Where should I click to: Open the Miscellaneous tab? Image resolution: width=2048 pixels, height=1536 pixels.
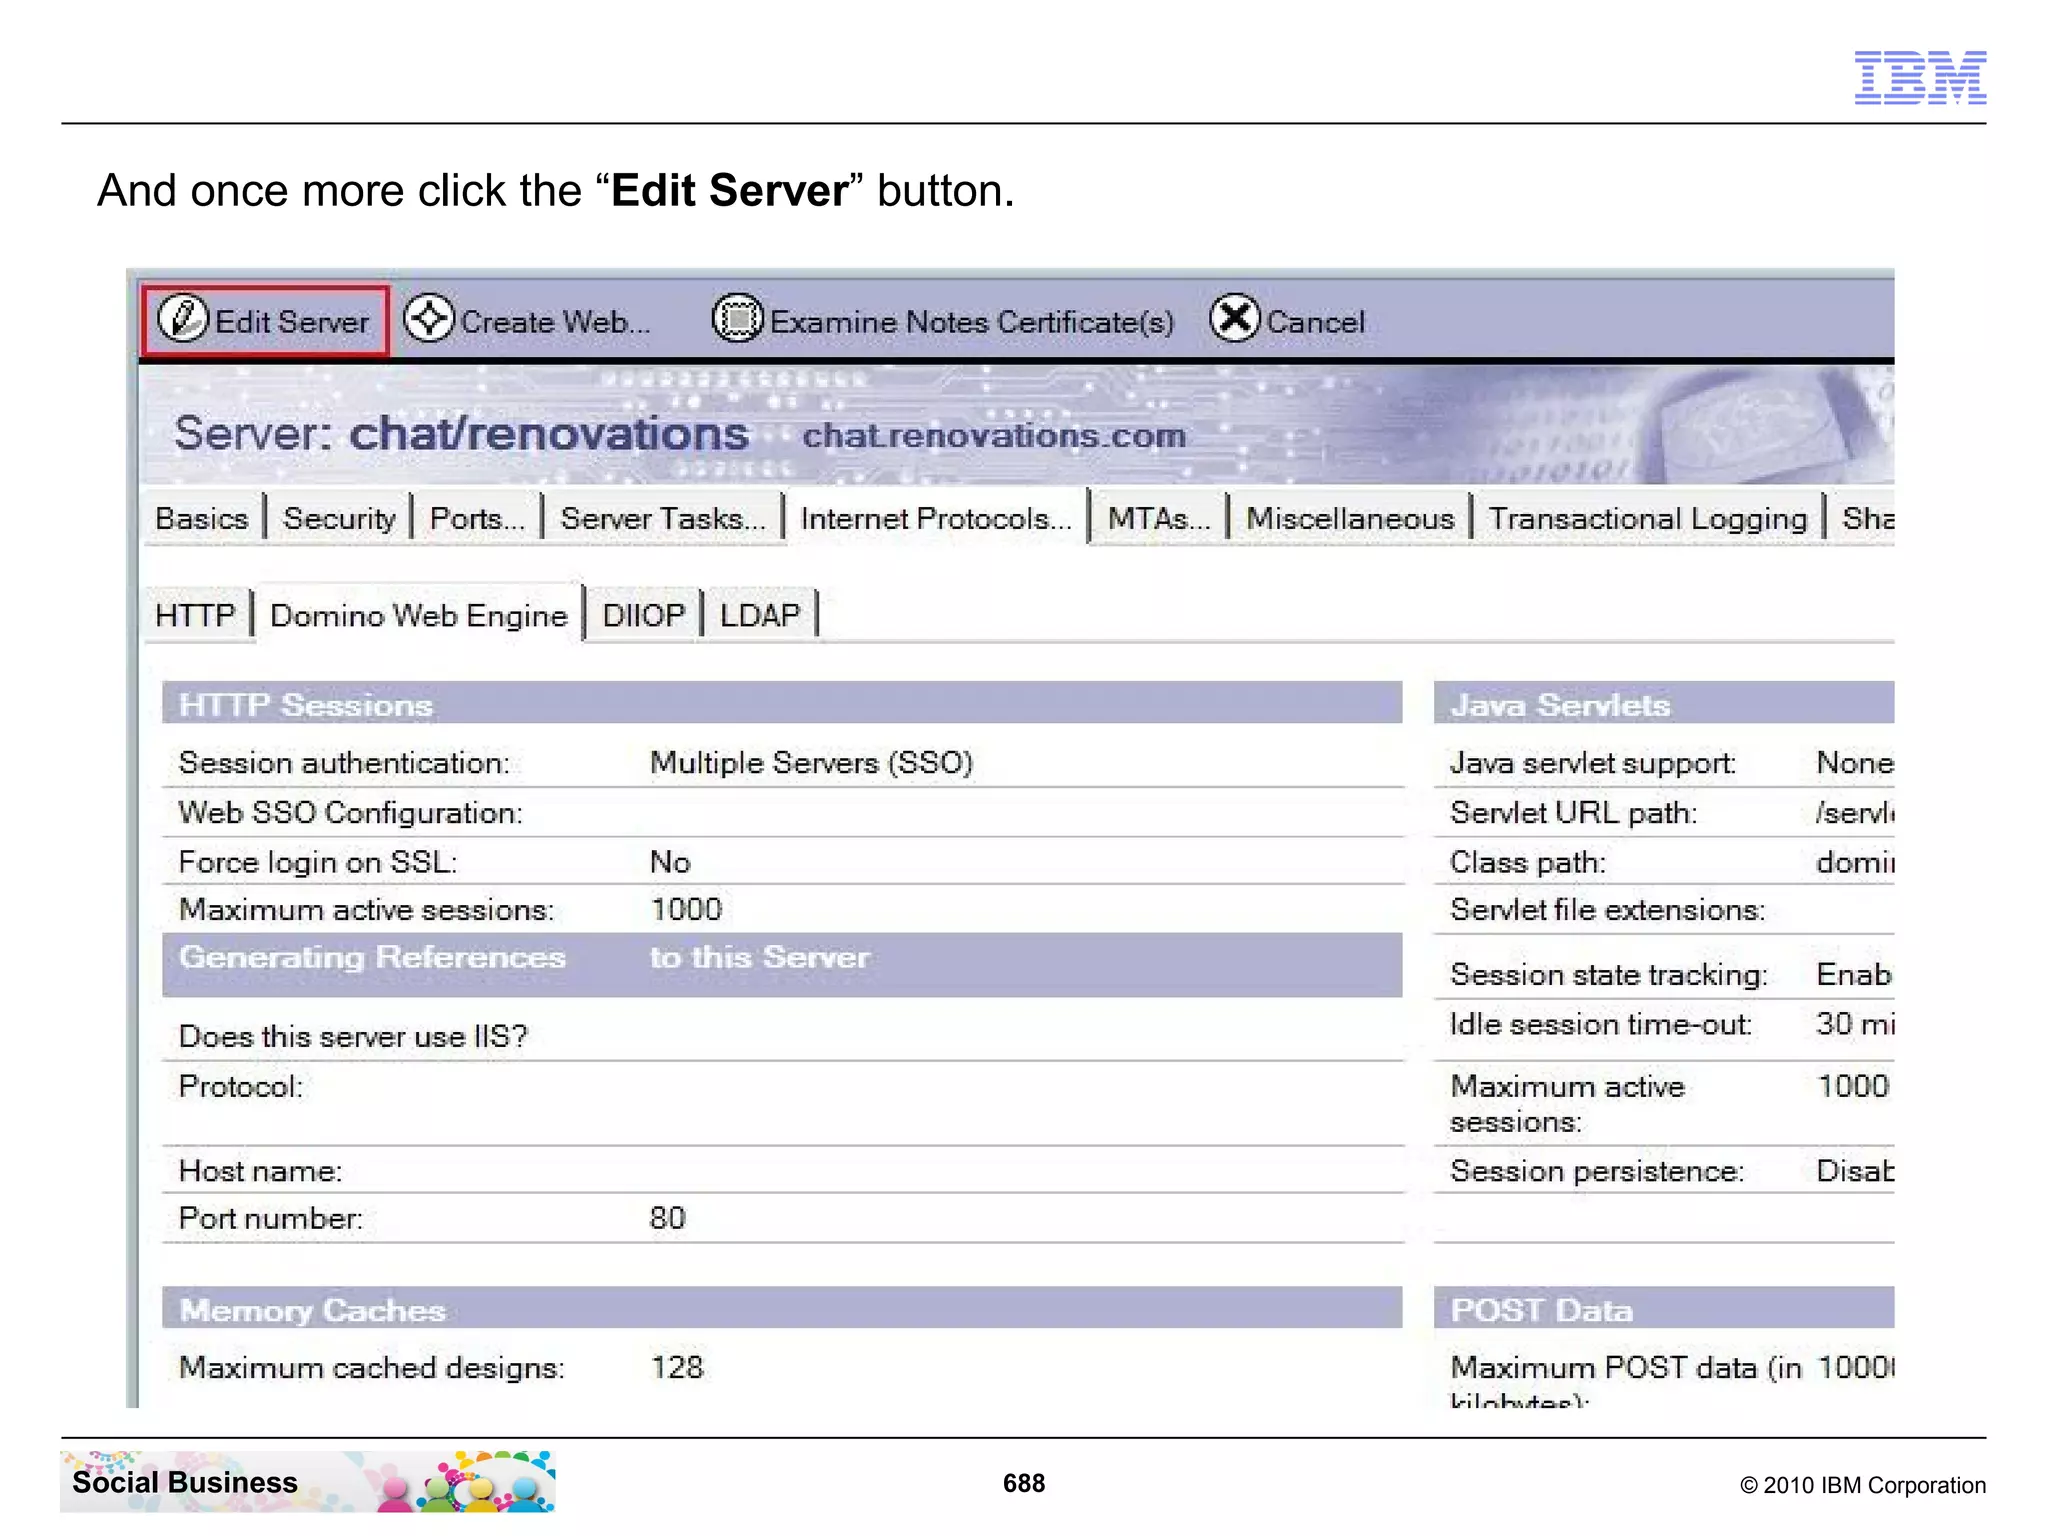pyautogui.click(x=1350, y=518)
